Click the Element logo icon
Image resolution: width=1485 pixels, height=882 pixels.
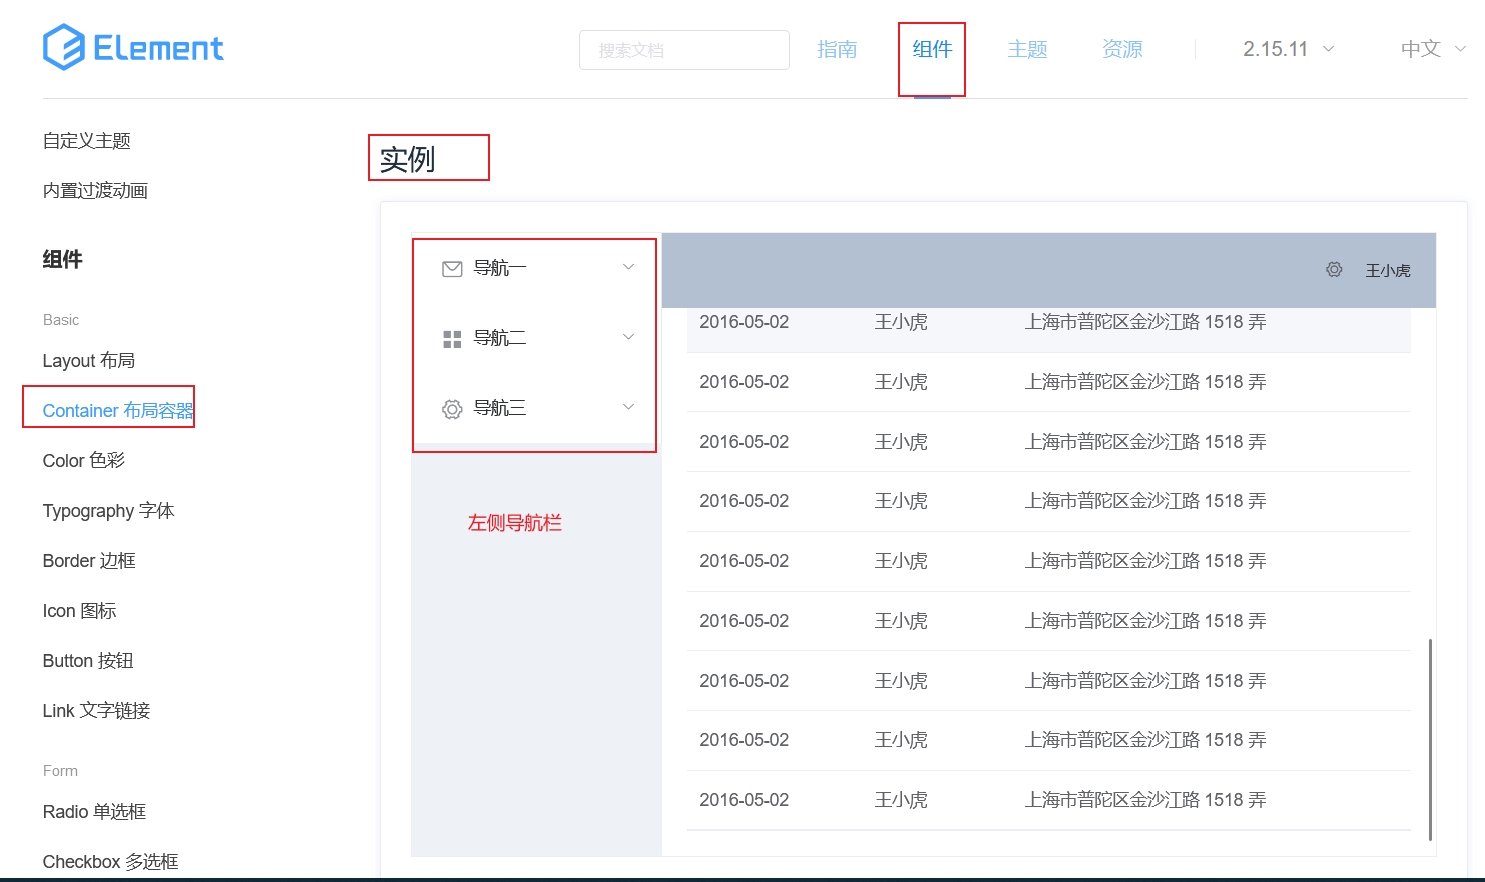coord(64,47)
